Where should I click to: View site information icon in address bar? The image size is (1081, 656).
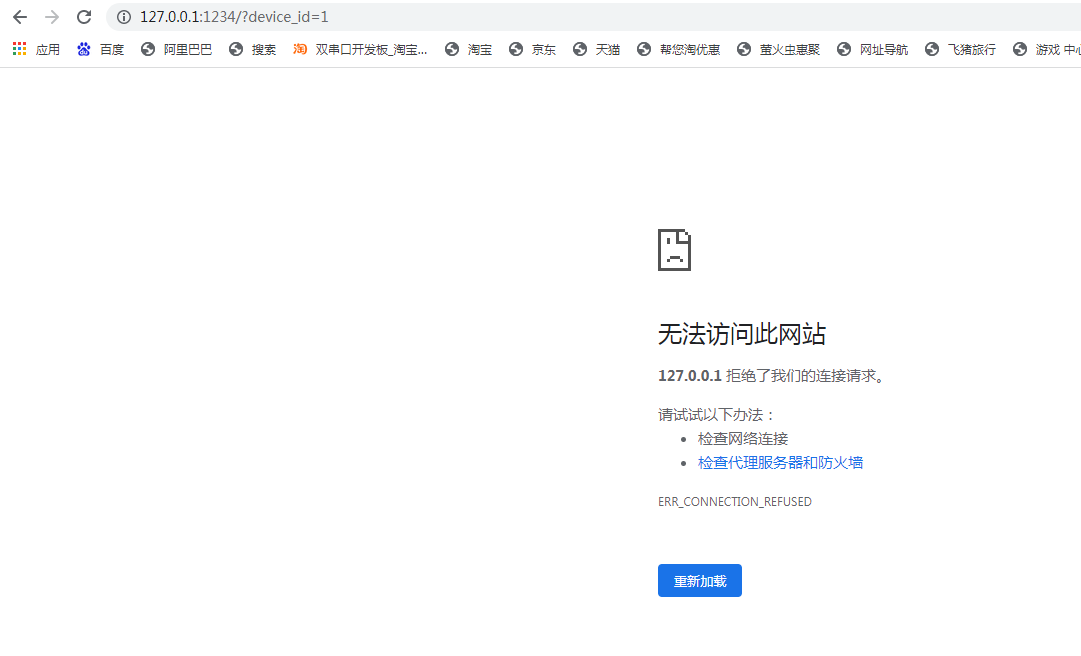tap(124, 17)
